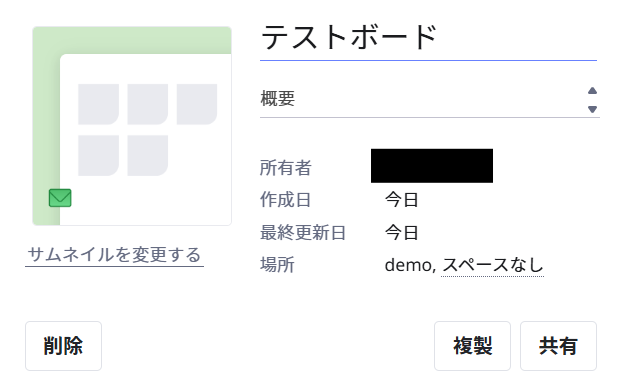This screenshot has width=618, height=388.
Task: Click the 今日 value beside 作成日
Action: coord(401,200)
